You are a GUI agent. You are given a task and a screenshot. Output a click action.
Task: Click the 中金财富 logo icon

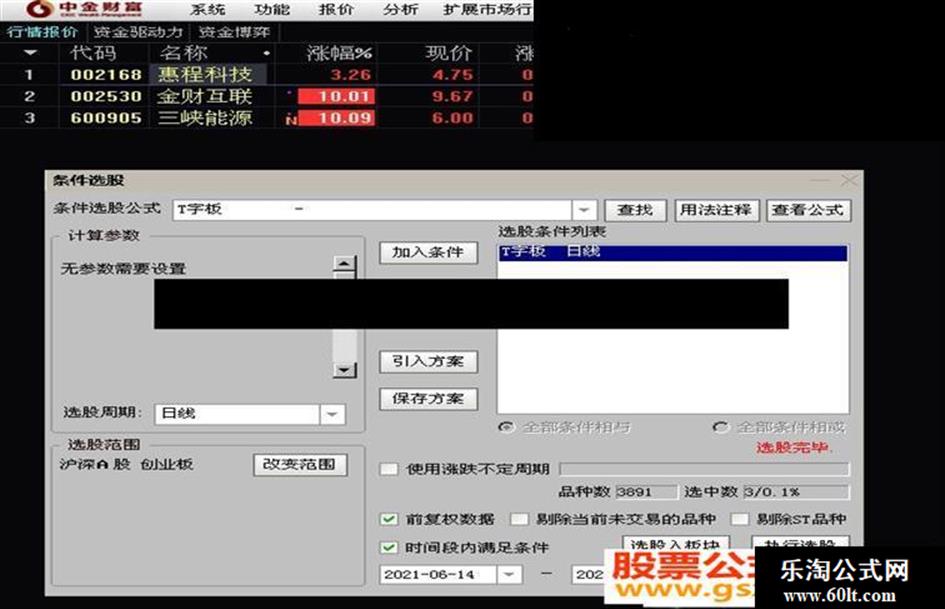(39, 9)
